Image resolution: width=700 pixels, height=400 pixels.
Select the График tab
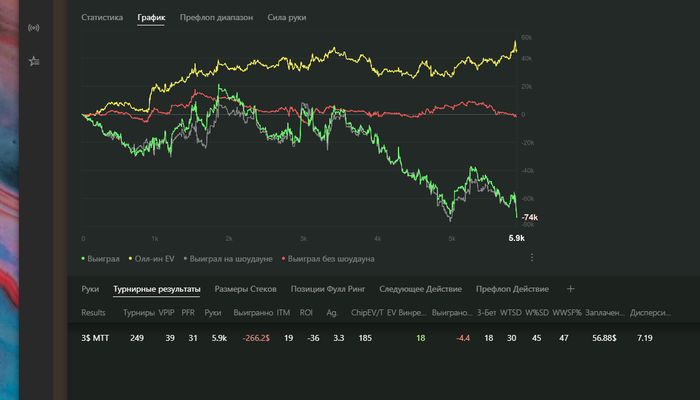tap(151, 18)
